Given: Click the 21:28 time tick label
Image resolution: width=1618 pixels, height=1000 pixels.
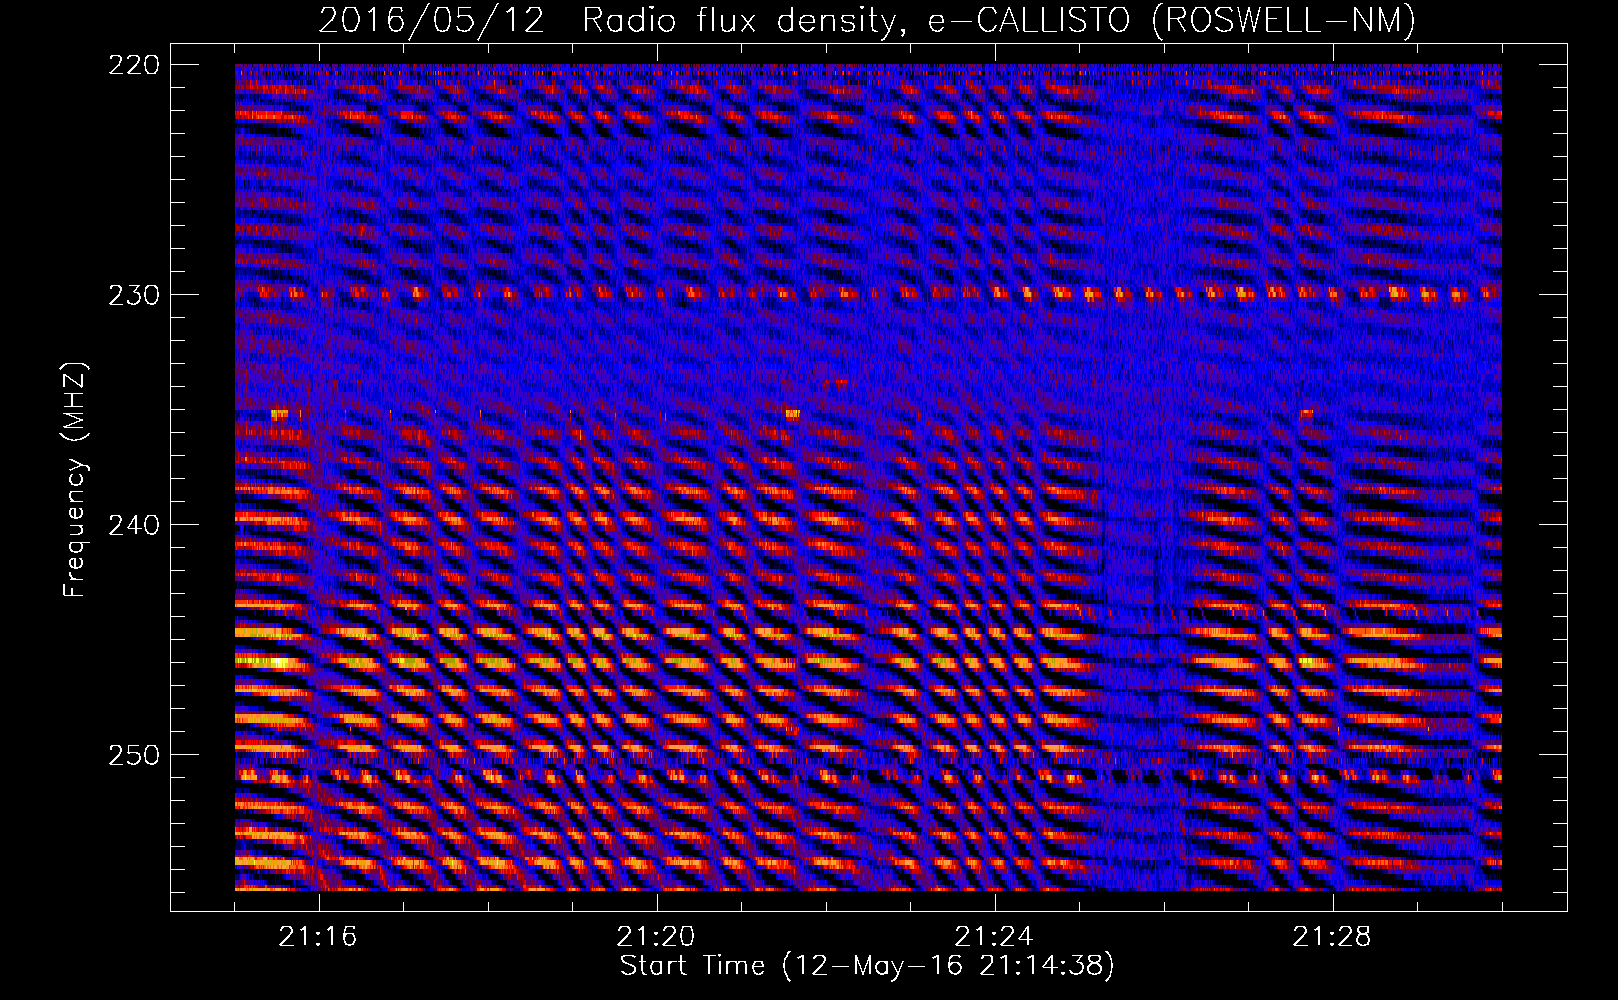Looking at the screenshot, I should (x=1332, y=937).
